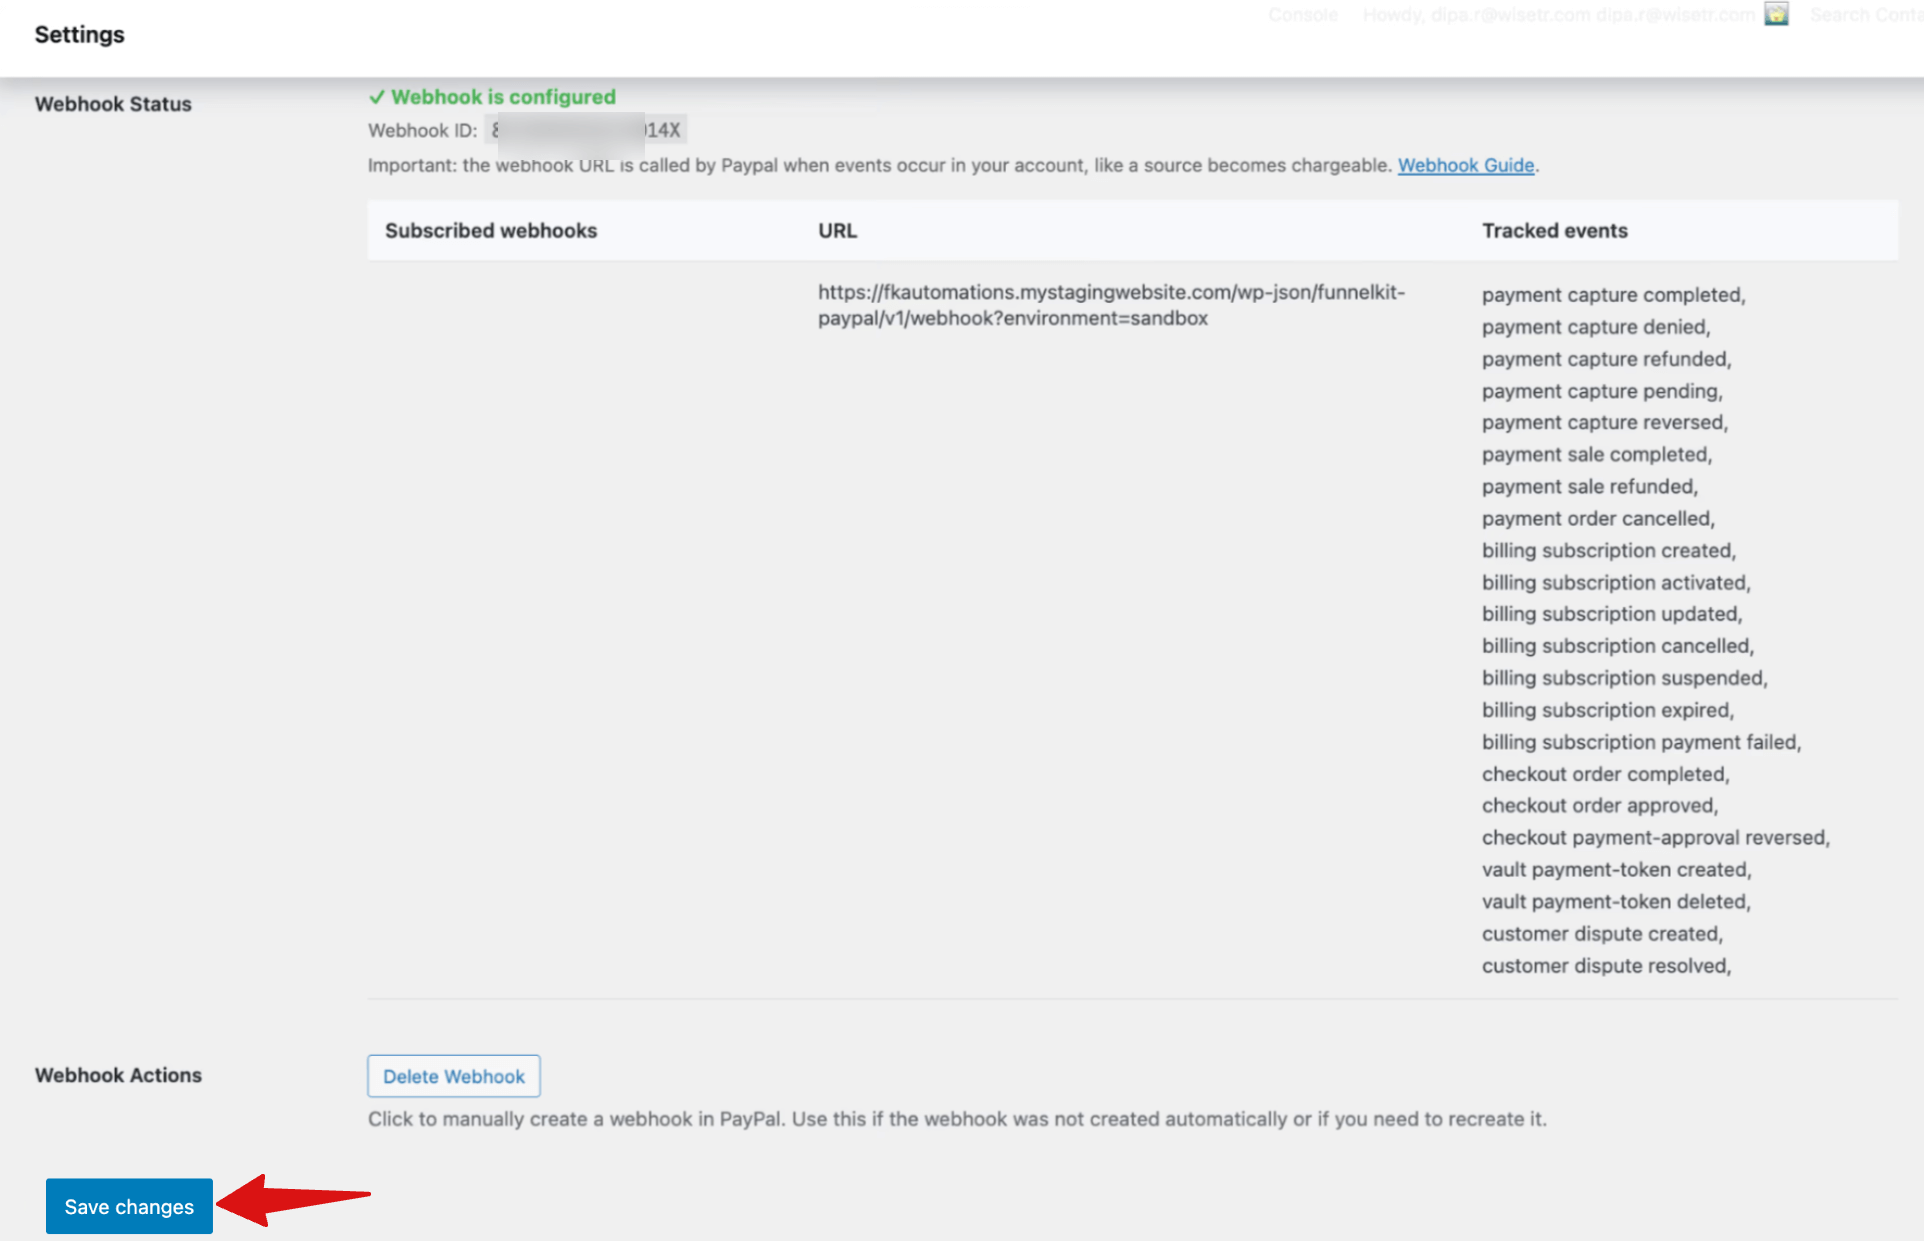Click the payment capture completed event
Screen dimensions: 1924x1241
pyautogui.click(x=1612, y=295)
